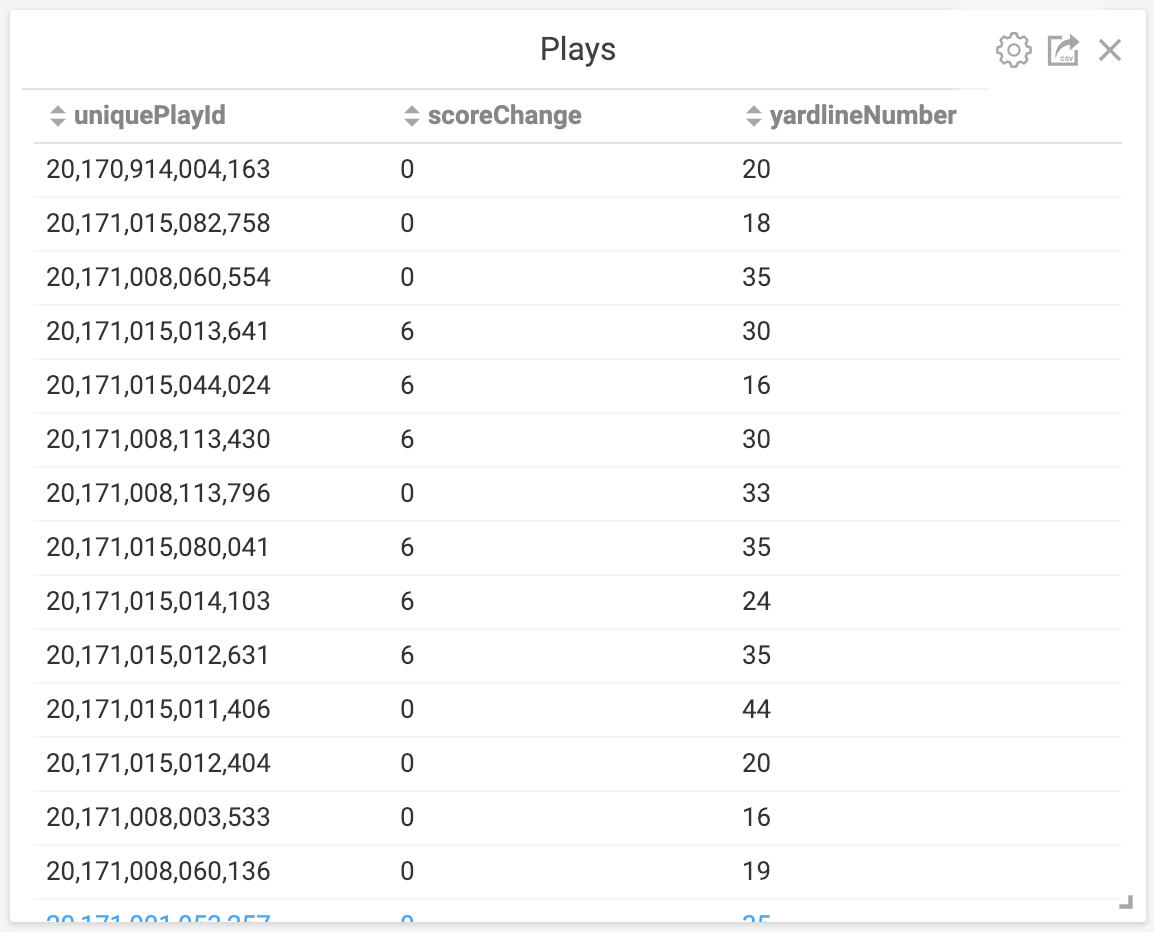1154x932 pixels.
Task: Select play ID 20,171,008,003,533
Action: point(158,817)
